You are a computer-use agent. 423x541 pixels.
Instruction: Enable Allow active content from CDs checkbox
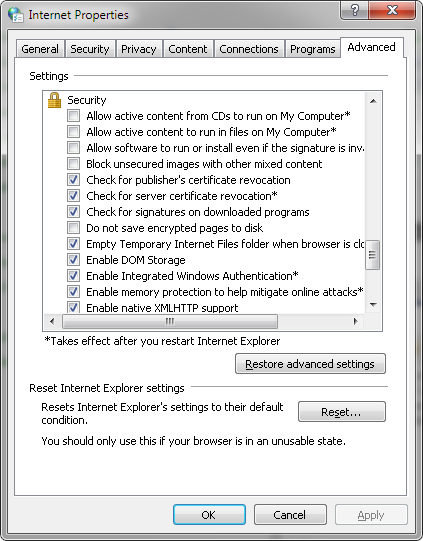pos(73,116)
